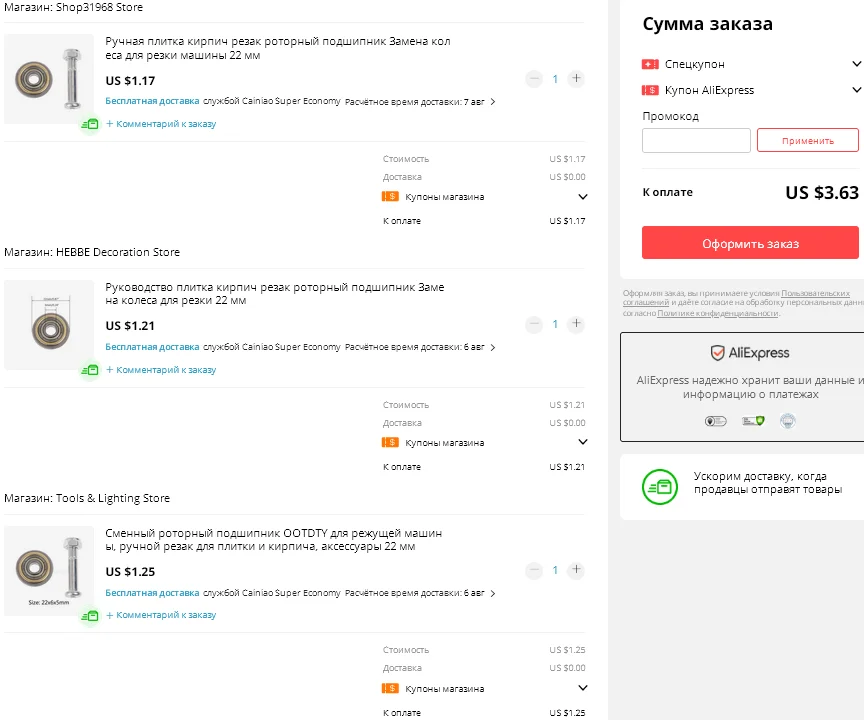
Task: Click Бесплатная доставка on $1.21 item
Action: tap(152, 347)
